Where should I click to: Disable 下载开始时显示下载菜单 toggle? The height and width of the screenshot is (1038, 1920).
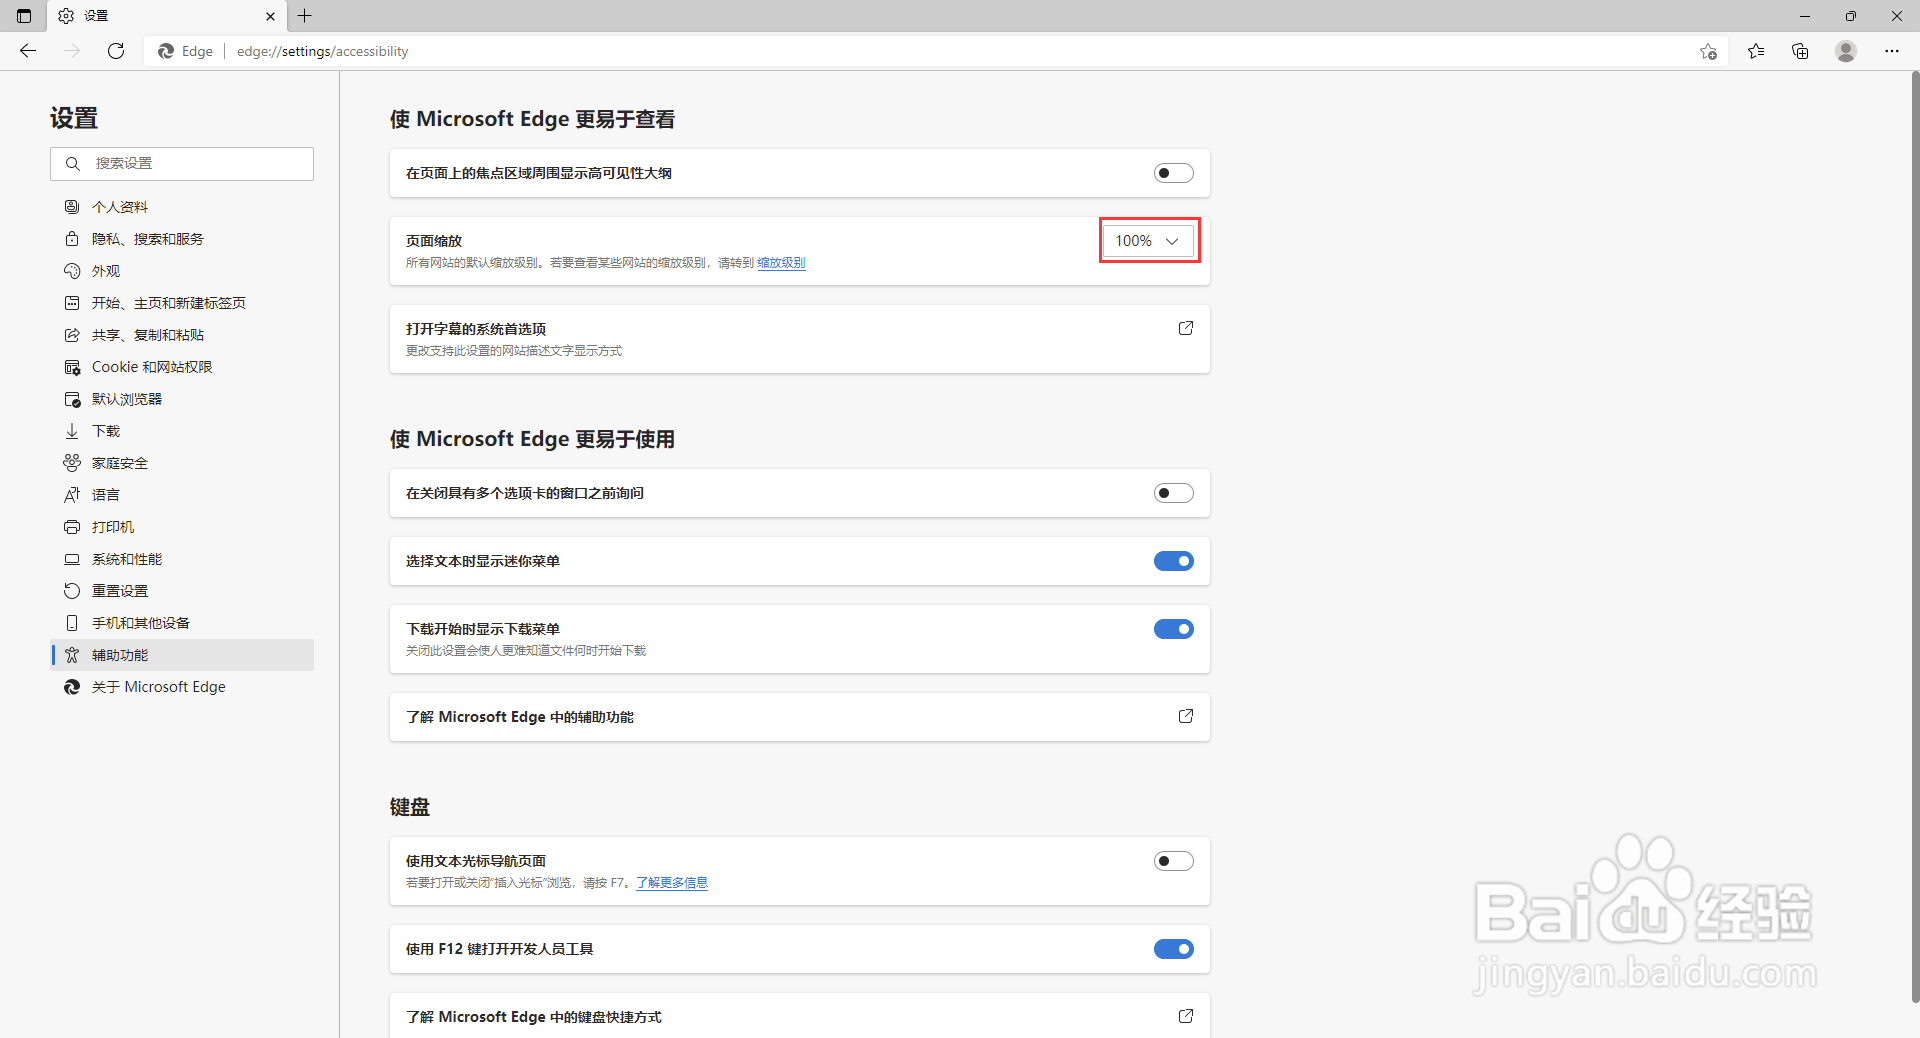pyautogui.click(x=1174, y=629)
